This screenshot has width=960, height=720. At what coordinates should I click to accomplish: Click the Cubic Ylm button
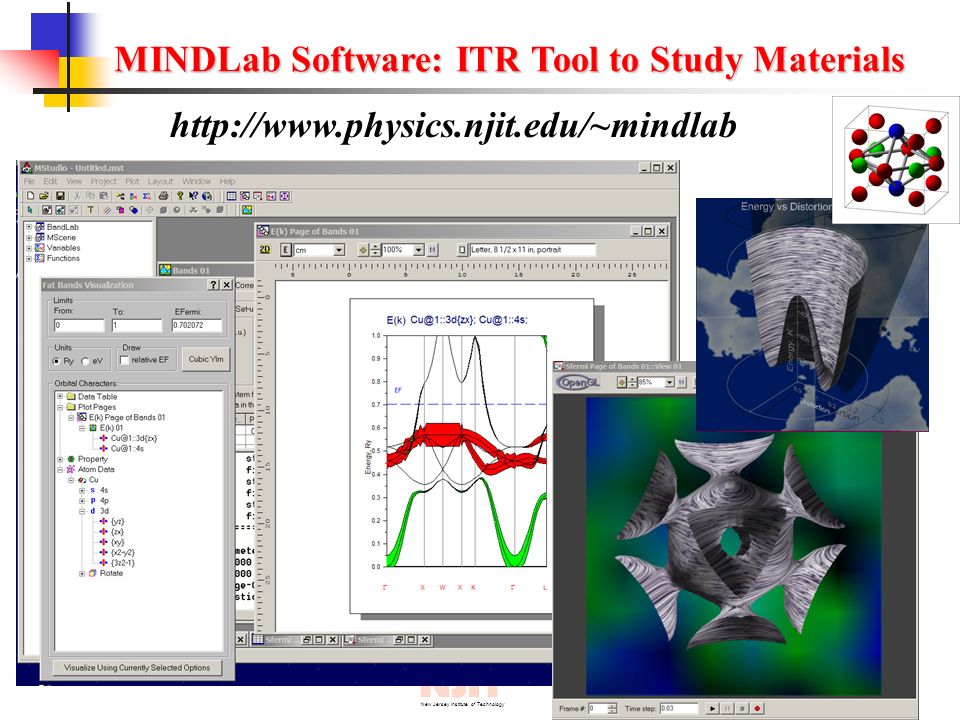206,359
